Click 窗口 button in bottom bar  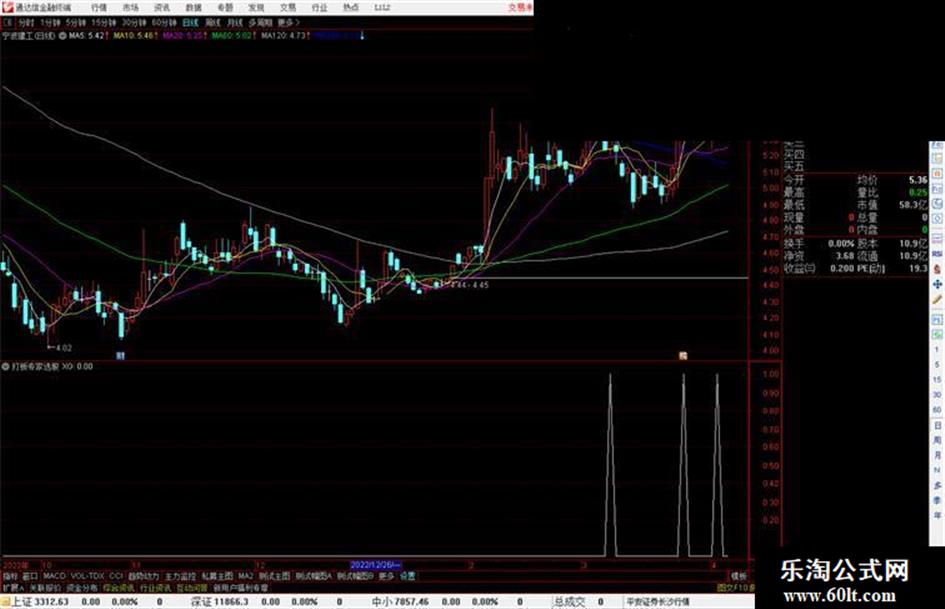[30, 576]
